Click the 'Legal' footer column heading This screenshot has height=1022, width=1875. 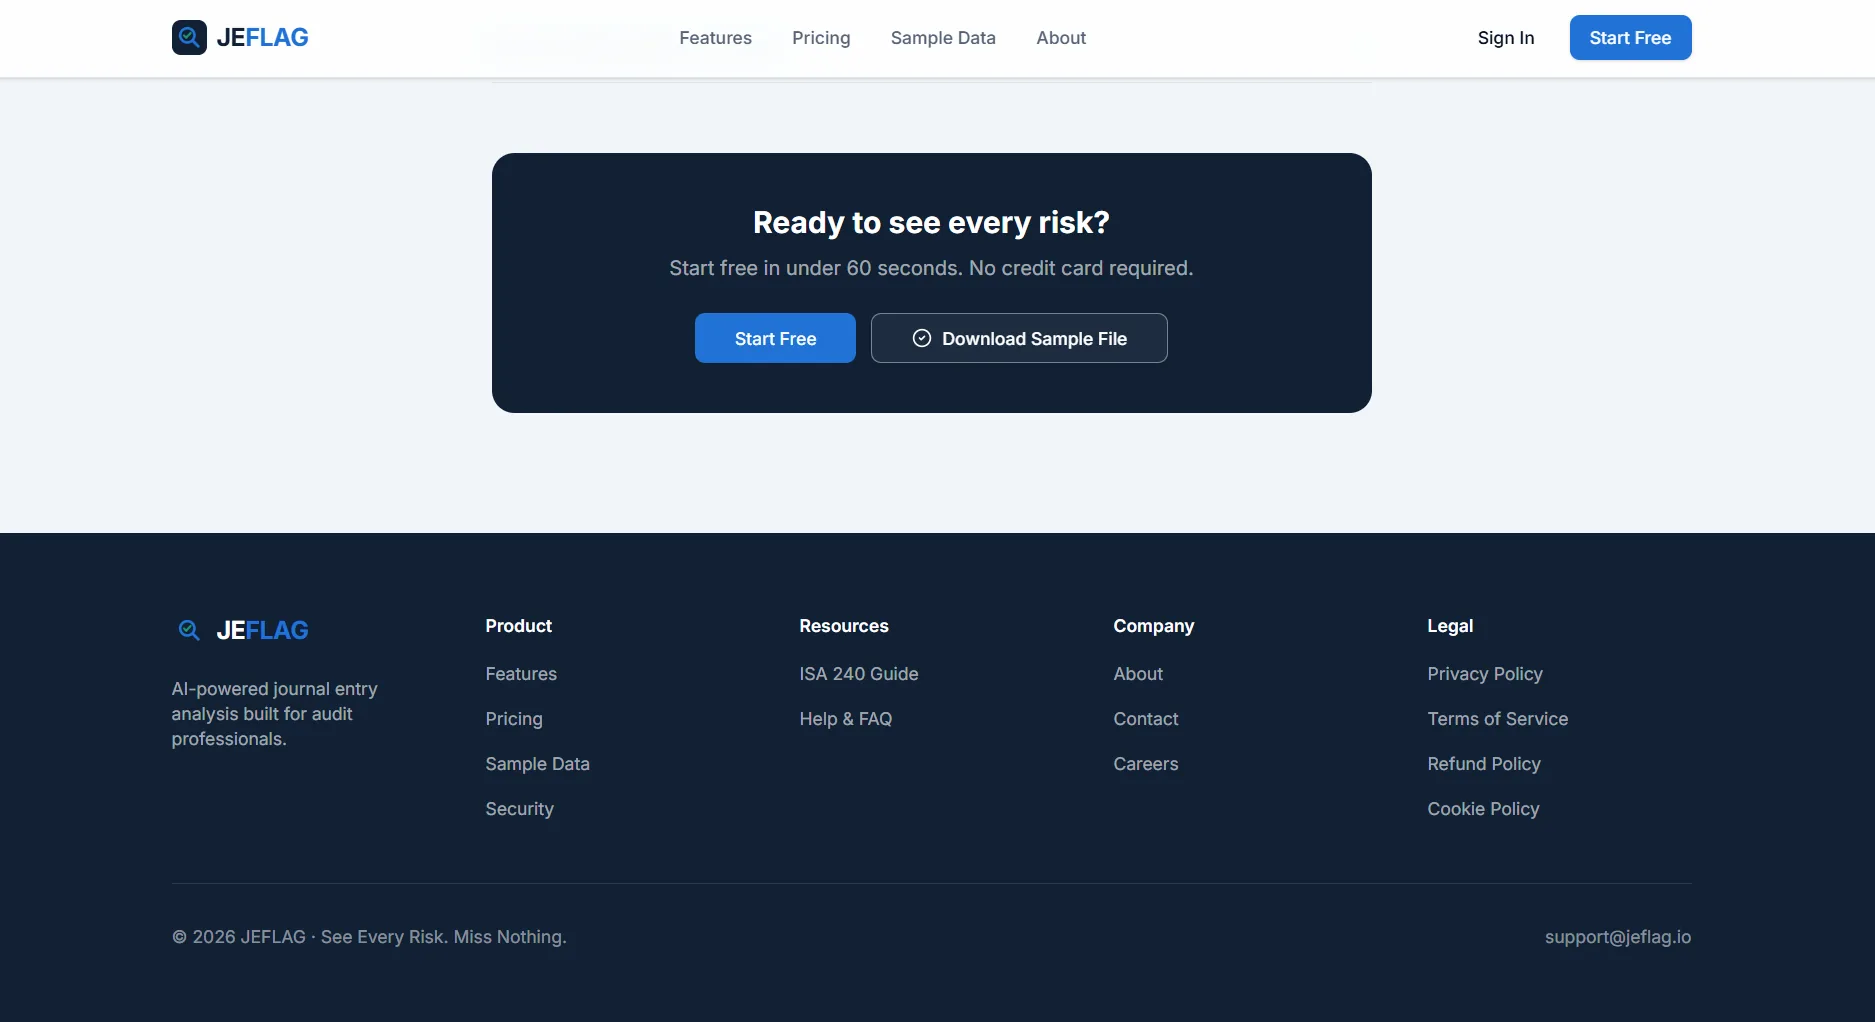pos(1450,626)
